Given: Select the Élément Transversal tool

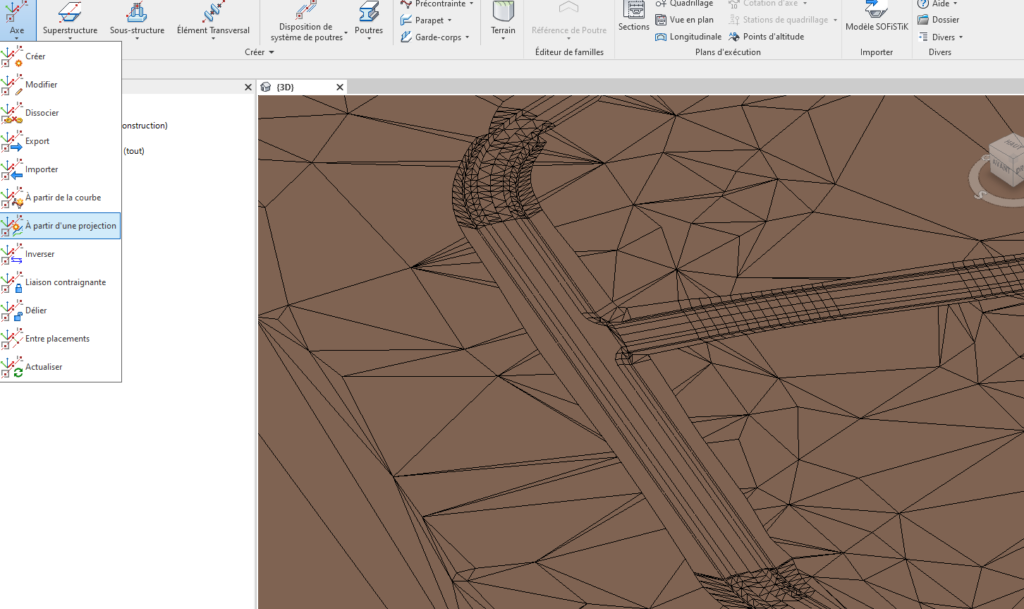Looking at the screenshot, I should 213,19.
